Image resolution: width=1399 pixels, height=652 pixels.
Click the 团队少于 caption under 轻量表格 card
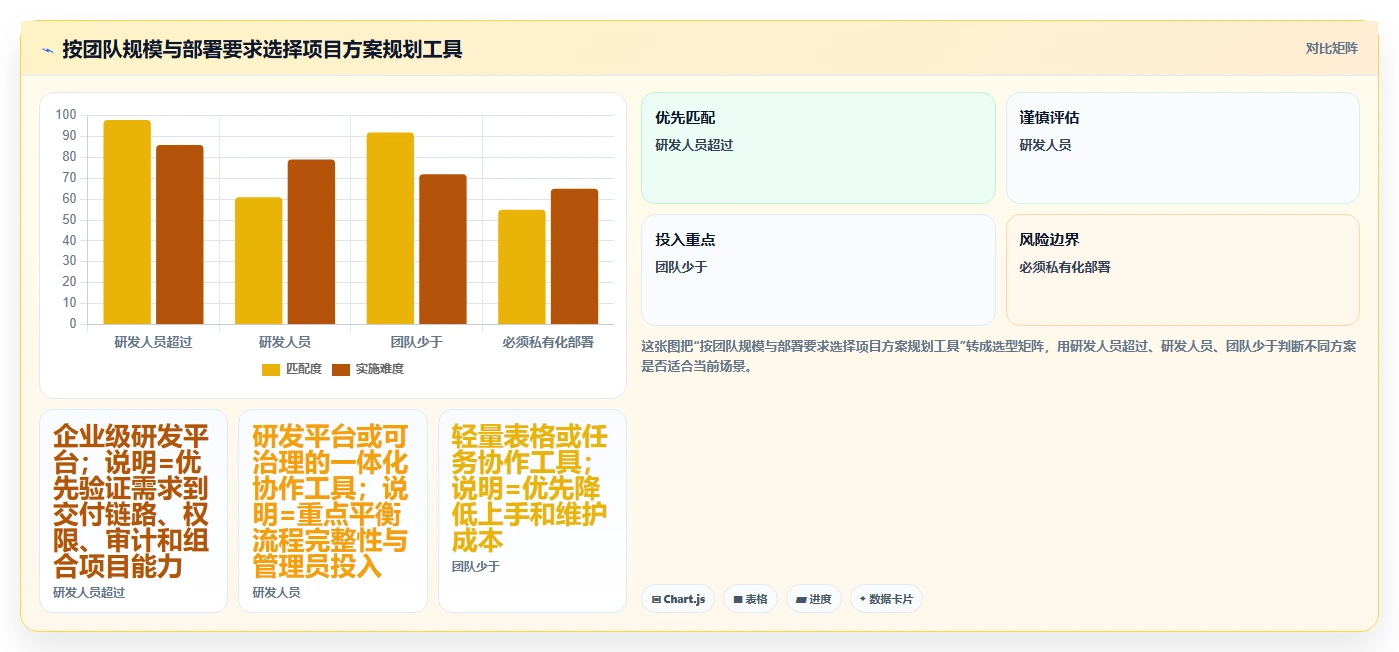tap(475, 567)
